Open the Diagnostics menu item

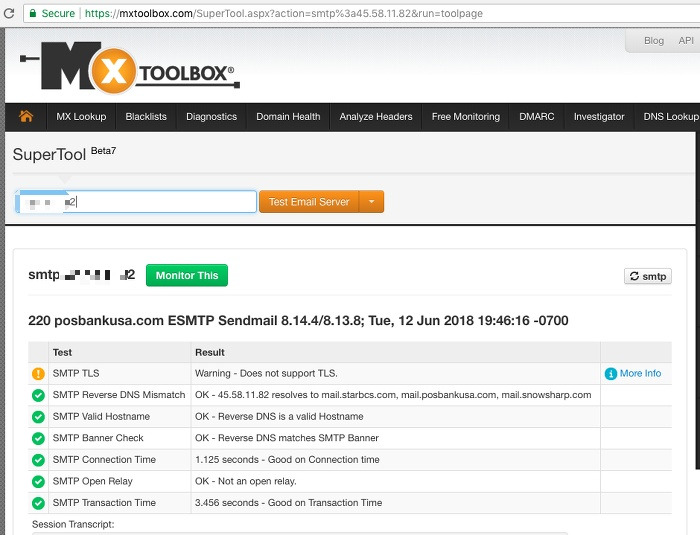211,117
